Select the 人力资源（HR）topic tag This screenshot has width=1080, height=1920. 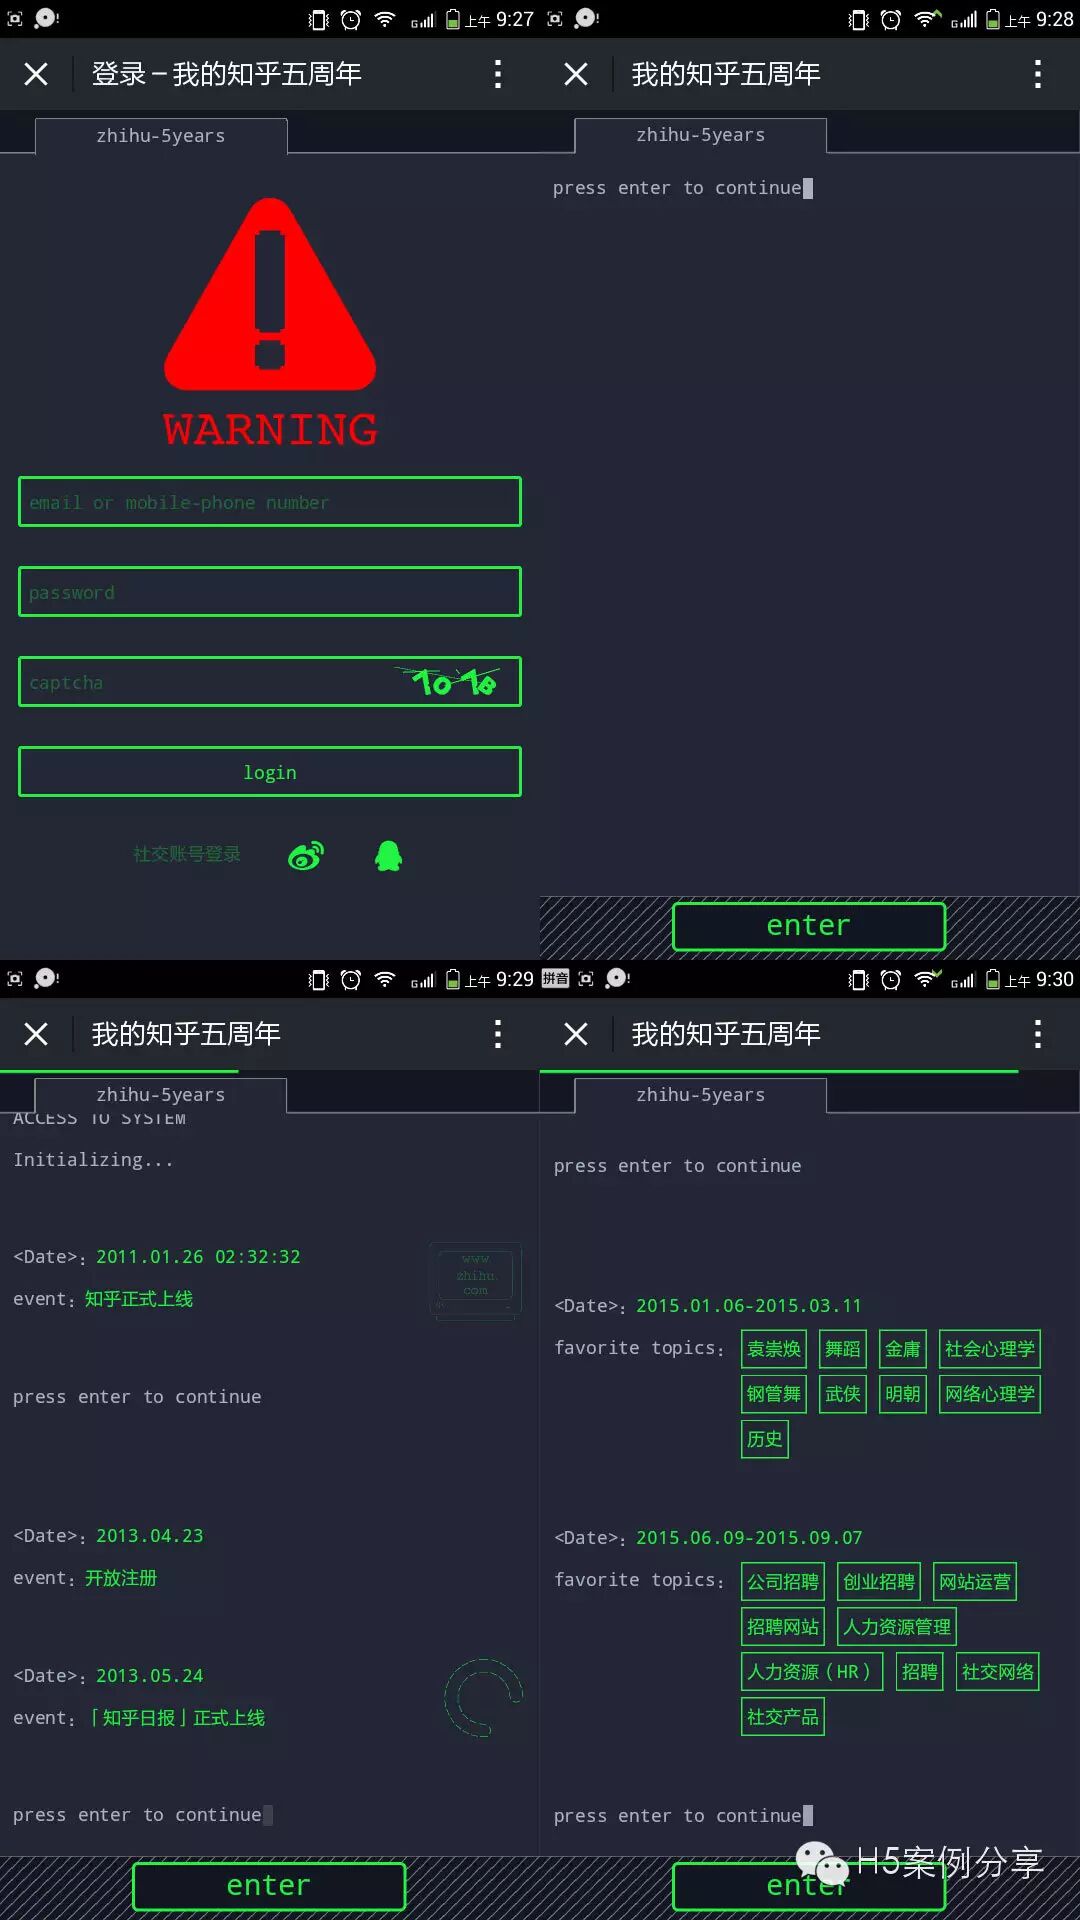tap(812, 1672)
